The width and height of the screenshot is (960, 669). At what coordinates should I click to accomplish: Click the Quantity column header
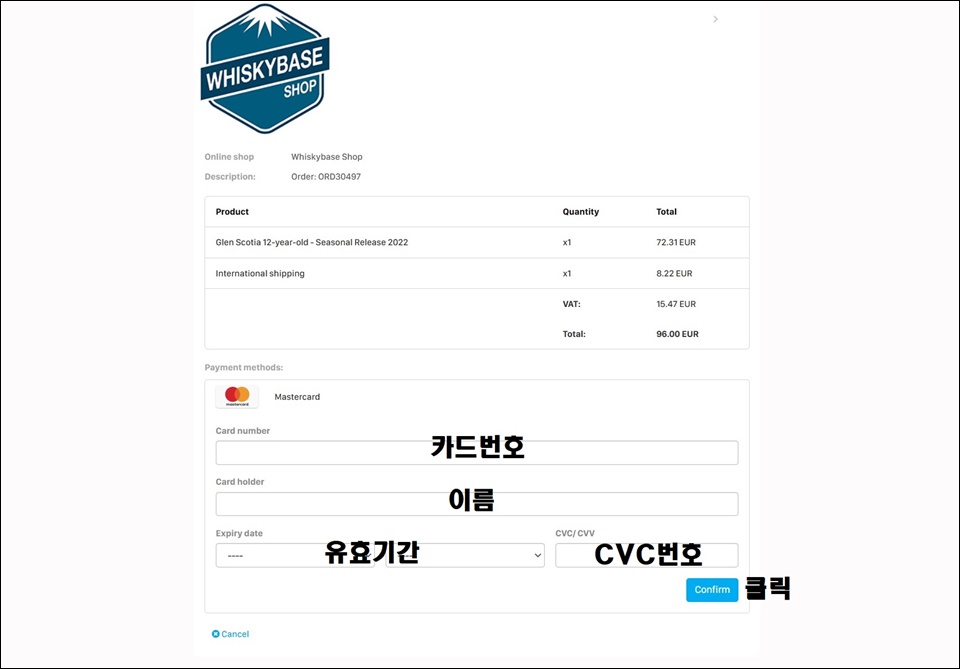581,212
